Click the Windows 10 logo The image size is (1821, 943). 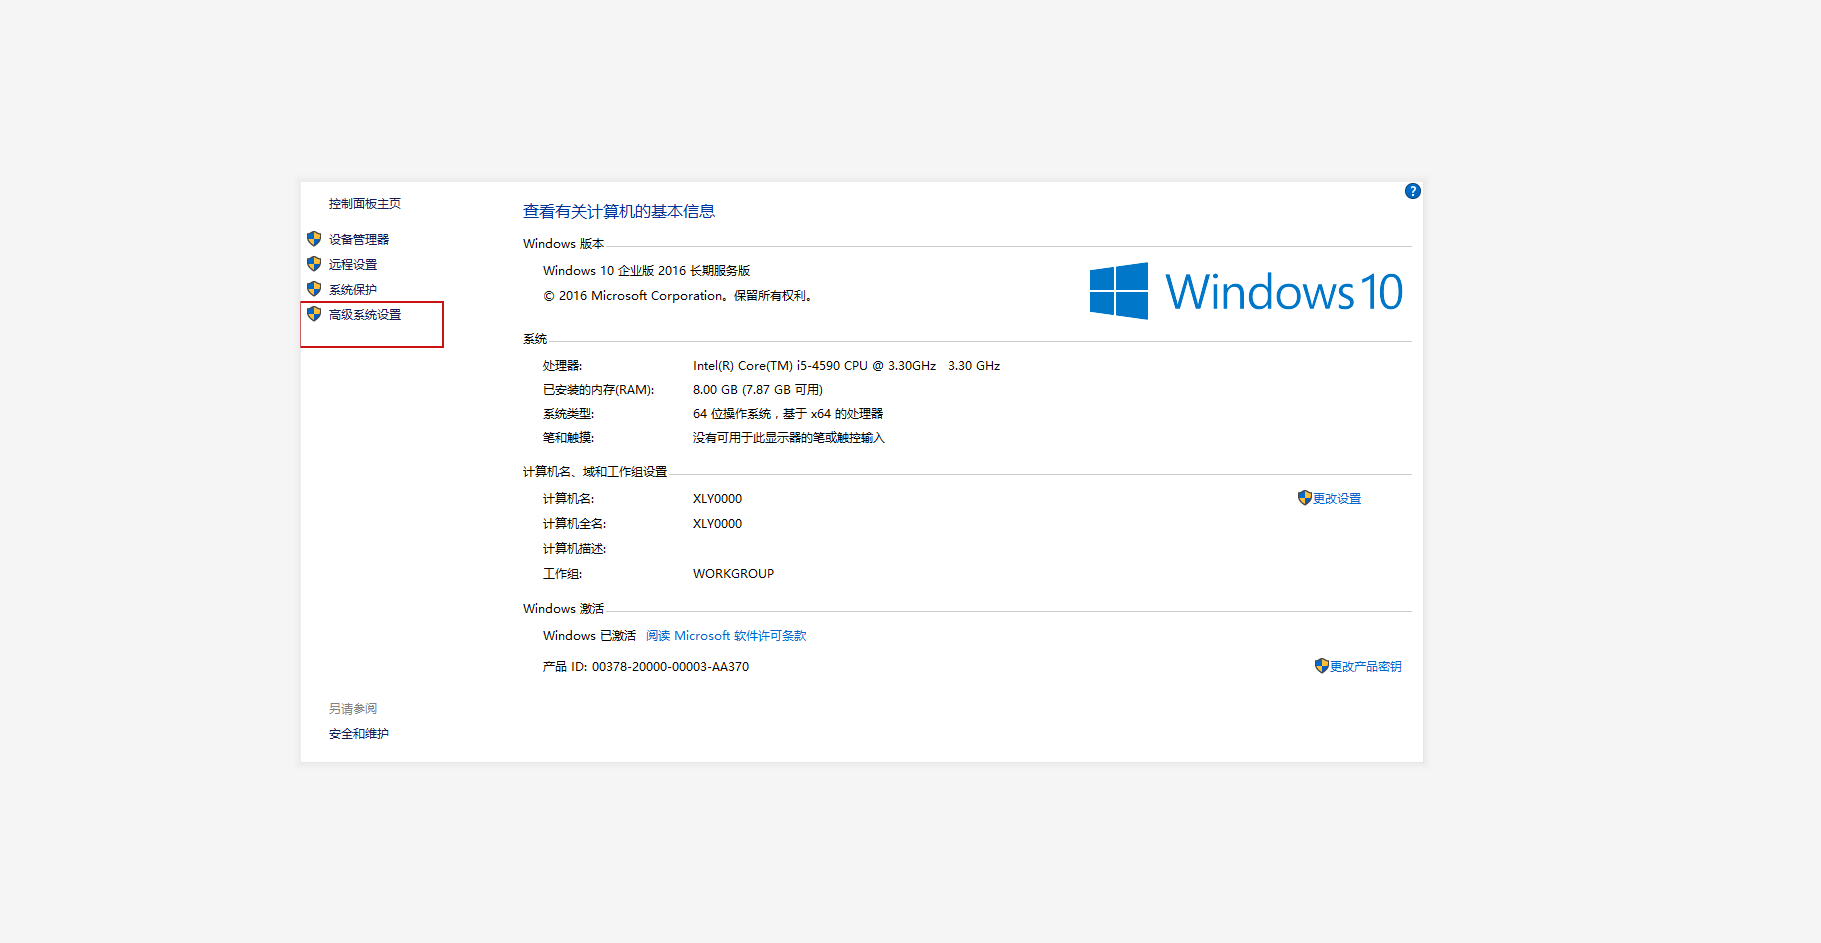point(1246,291)
